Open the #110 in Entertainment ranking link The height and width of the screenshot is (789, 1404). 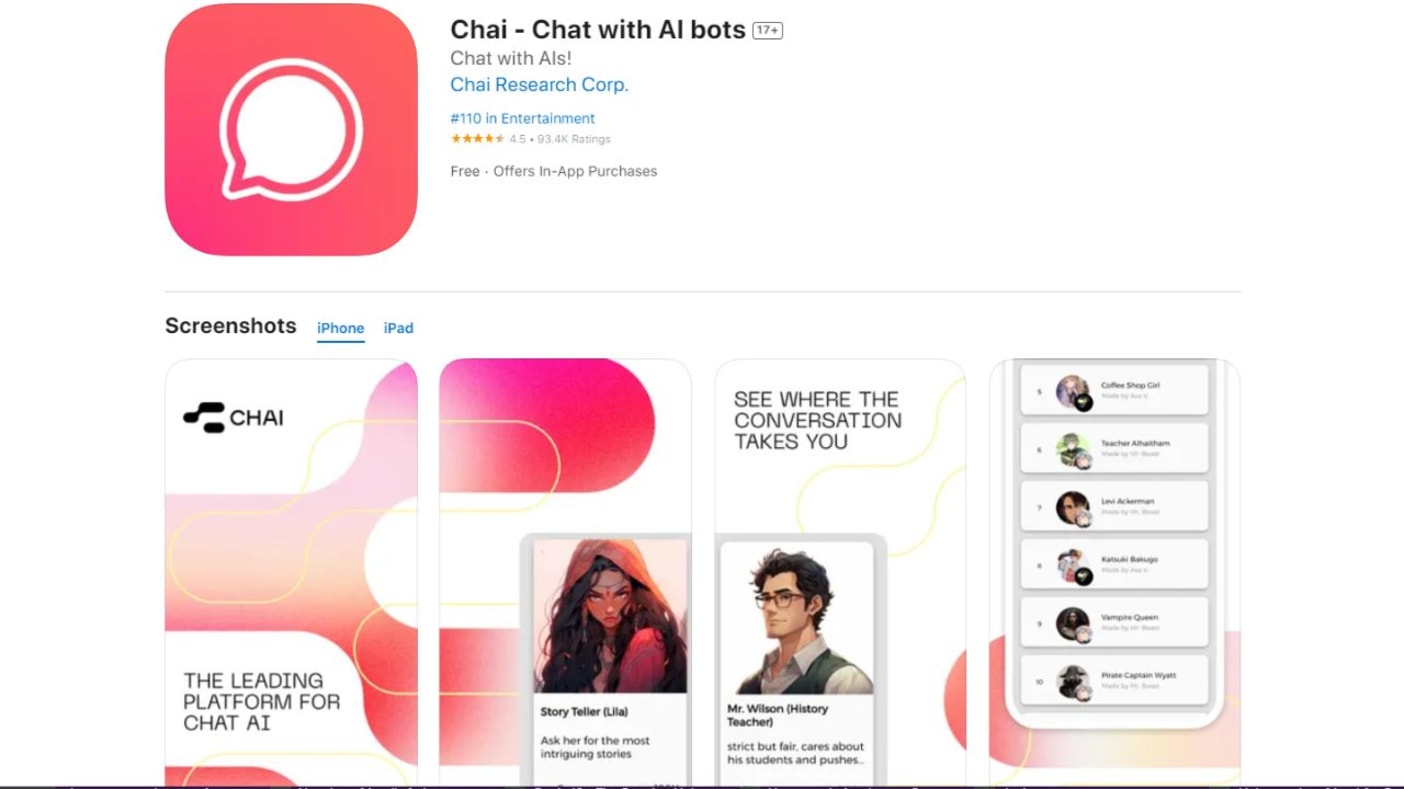point(523,118)
